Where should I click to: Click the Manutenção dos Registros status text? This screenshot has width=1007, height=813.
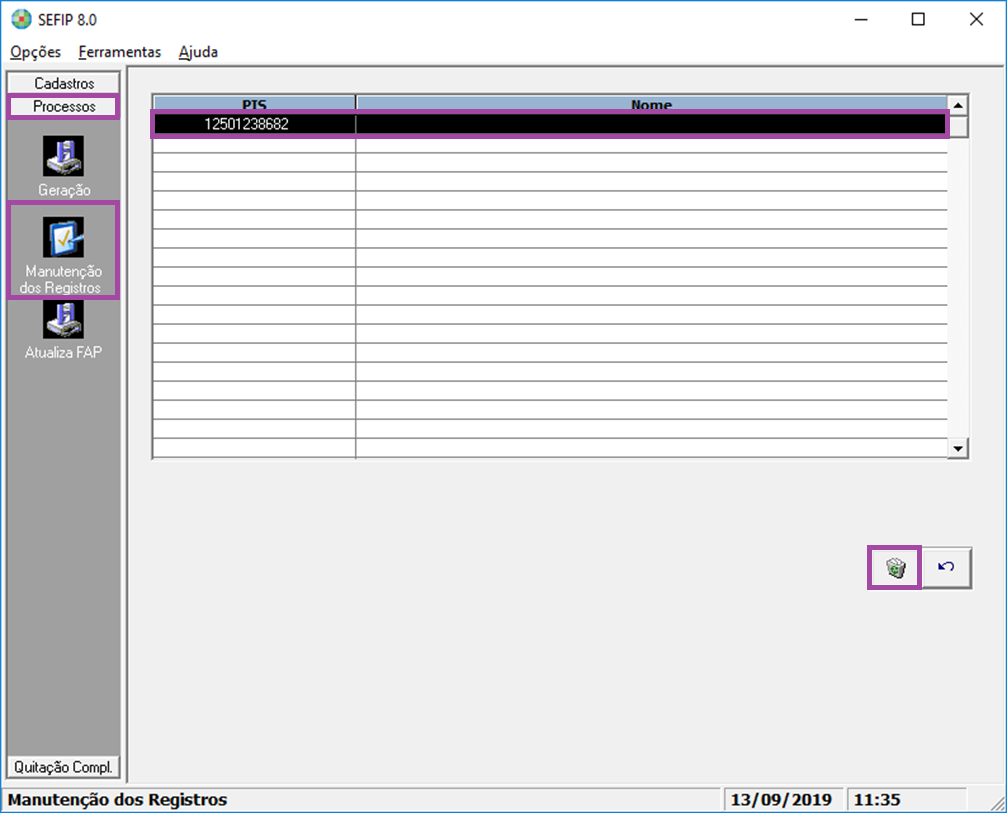tap(118, 800)
